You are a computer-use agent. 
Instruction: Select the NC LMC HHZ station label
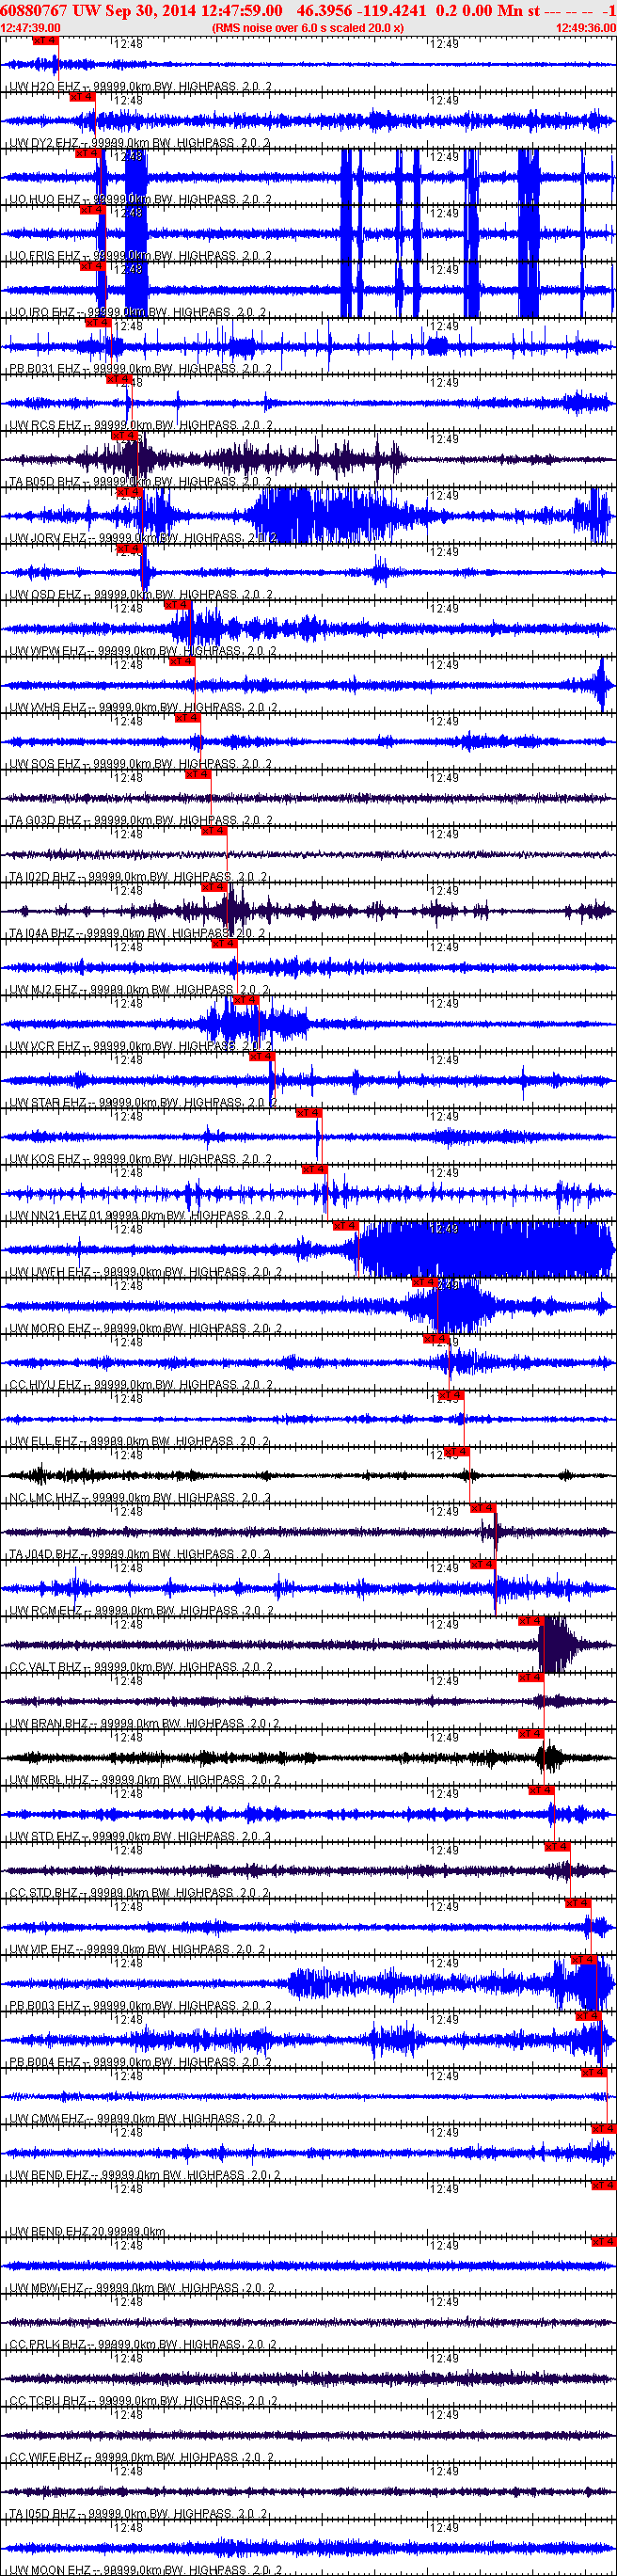tap(45, 1497)
